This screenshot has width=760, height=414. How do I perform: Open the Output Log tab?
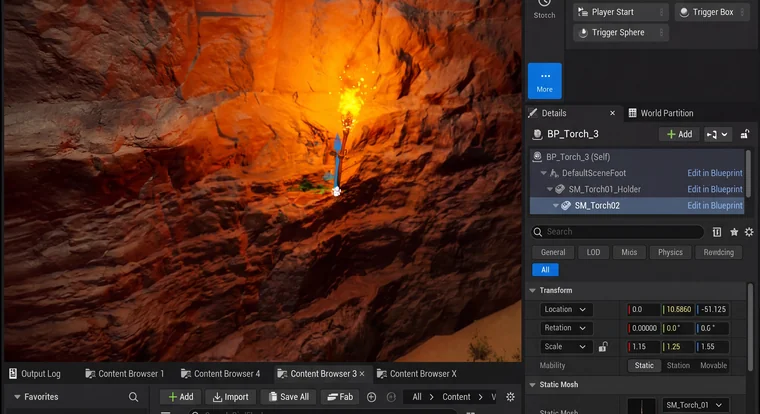click(35, 374)
